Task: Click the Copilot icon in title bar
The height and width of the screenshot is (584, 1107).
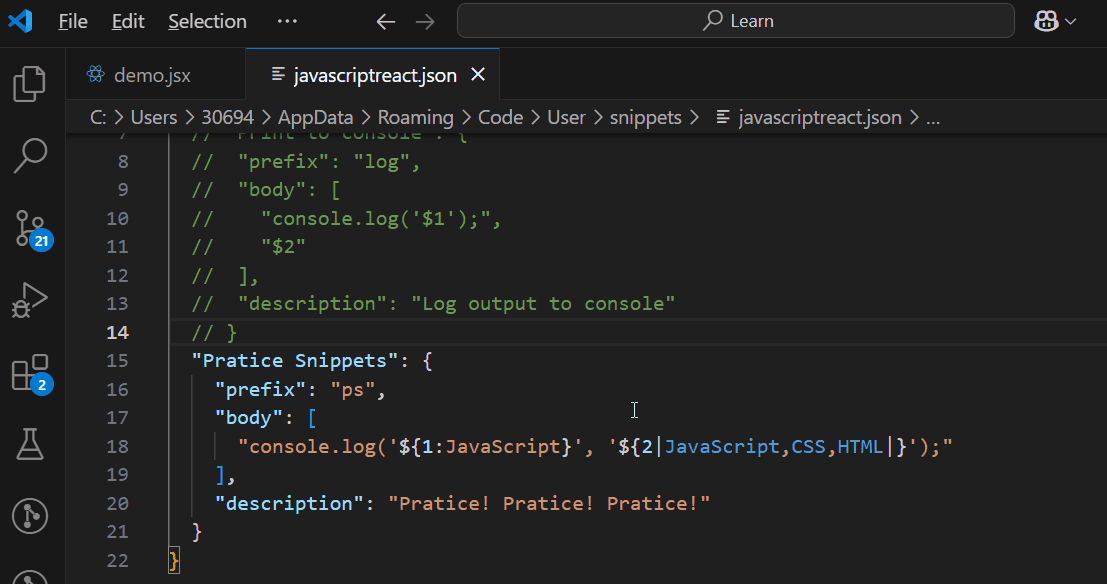Action: [1046, 20]
